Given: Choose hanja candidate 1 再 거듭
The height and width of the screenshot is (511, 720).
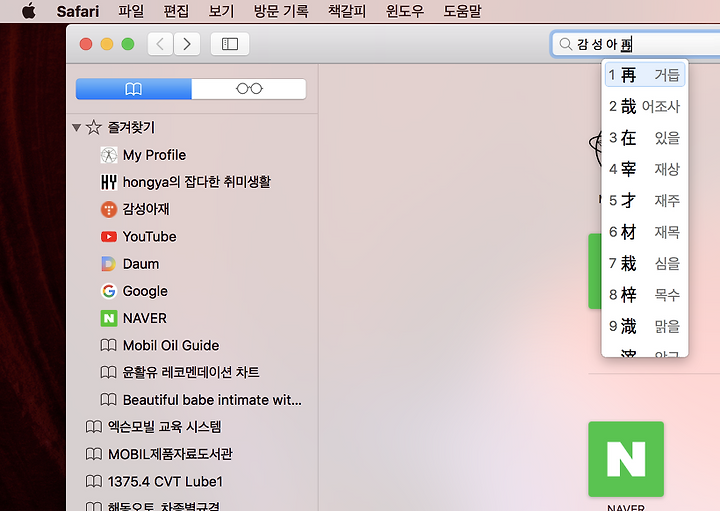Looking at the screenshot, I should 645,75.
